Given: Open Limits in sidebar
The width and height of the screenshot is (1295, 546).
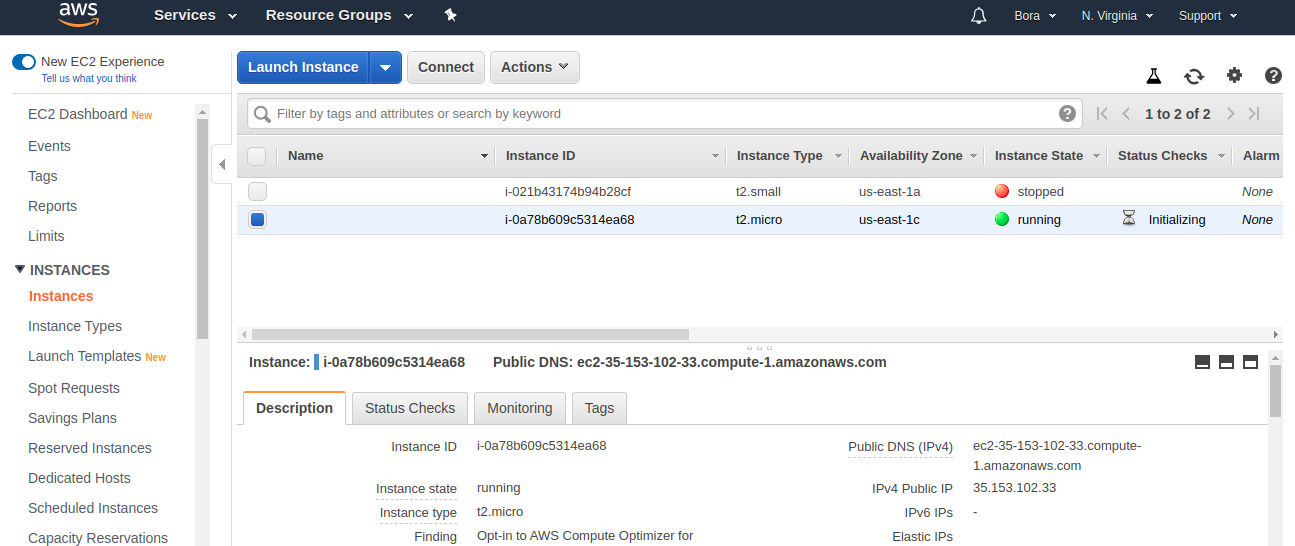Looking at the screenshot, I should pyautogui.click(x=46, y=236).
